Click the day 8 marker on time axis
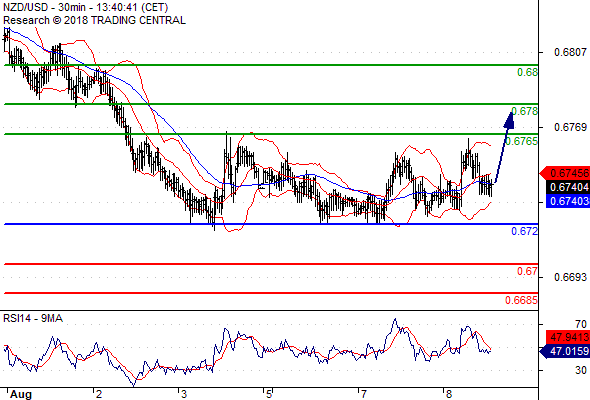Viewport: 590px width, 400px height. point(448,394)
